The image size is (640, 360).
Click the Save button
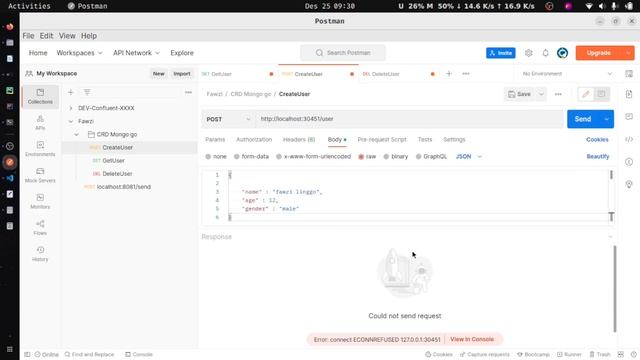click(520, 94)
